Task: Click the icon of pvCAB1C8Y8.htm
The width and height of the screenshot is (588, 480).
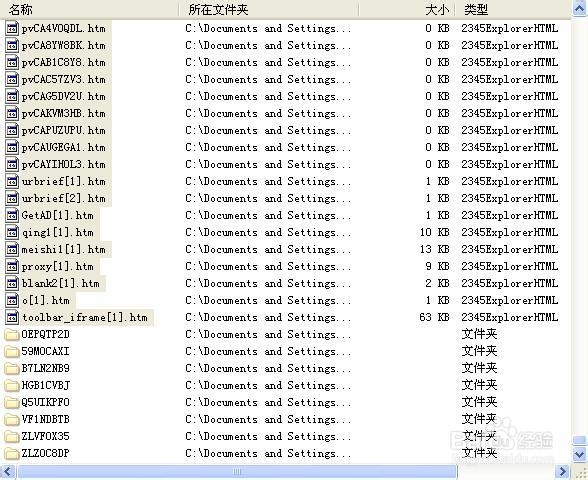Action: (12, 62)
